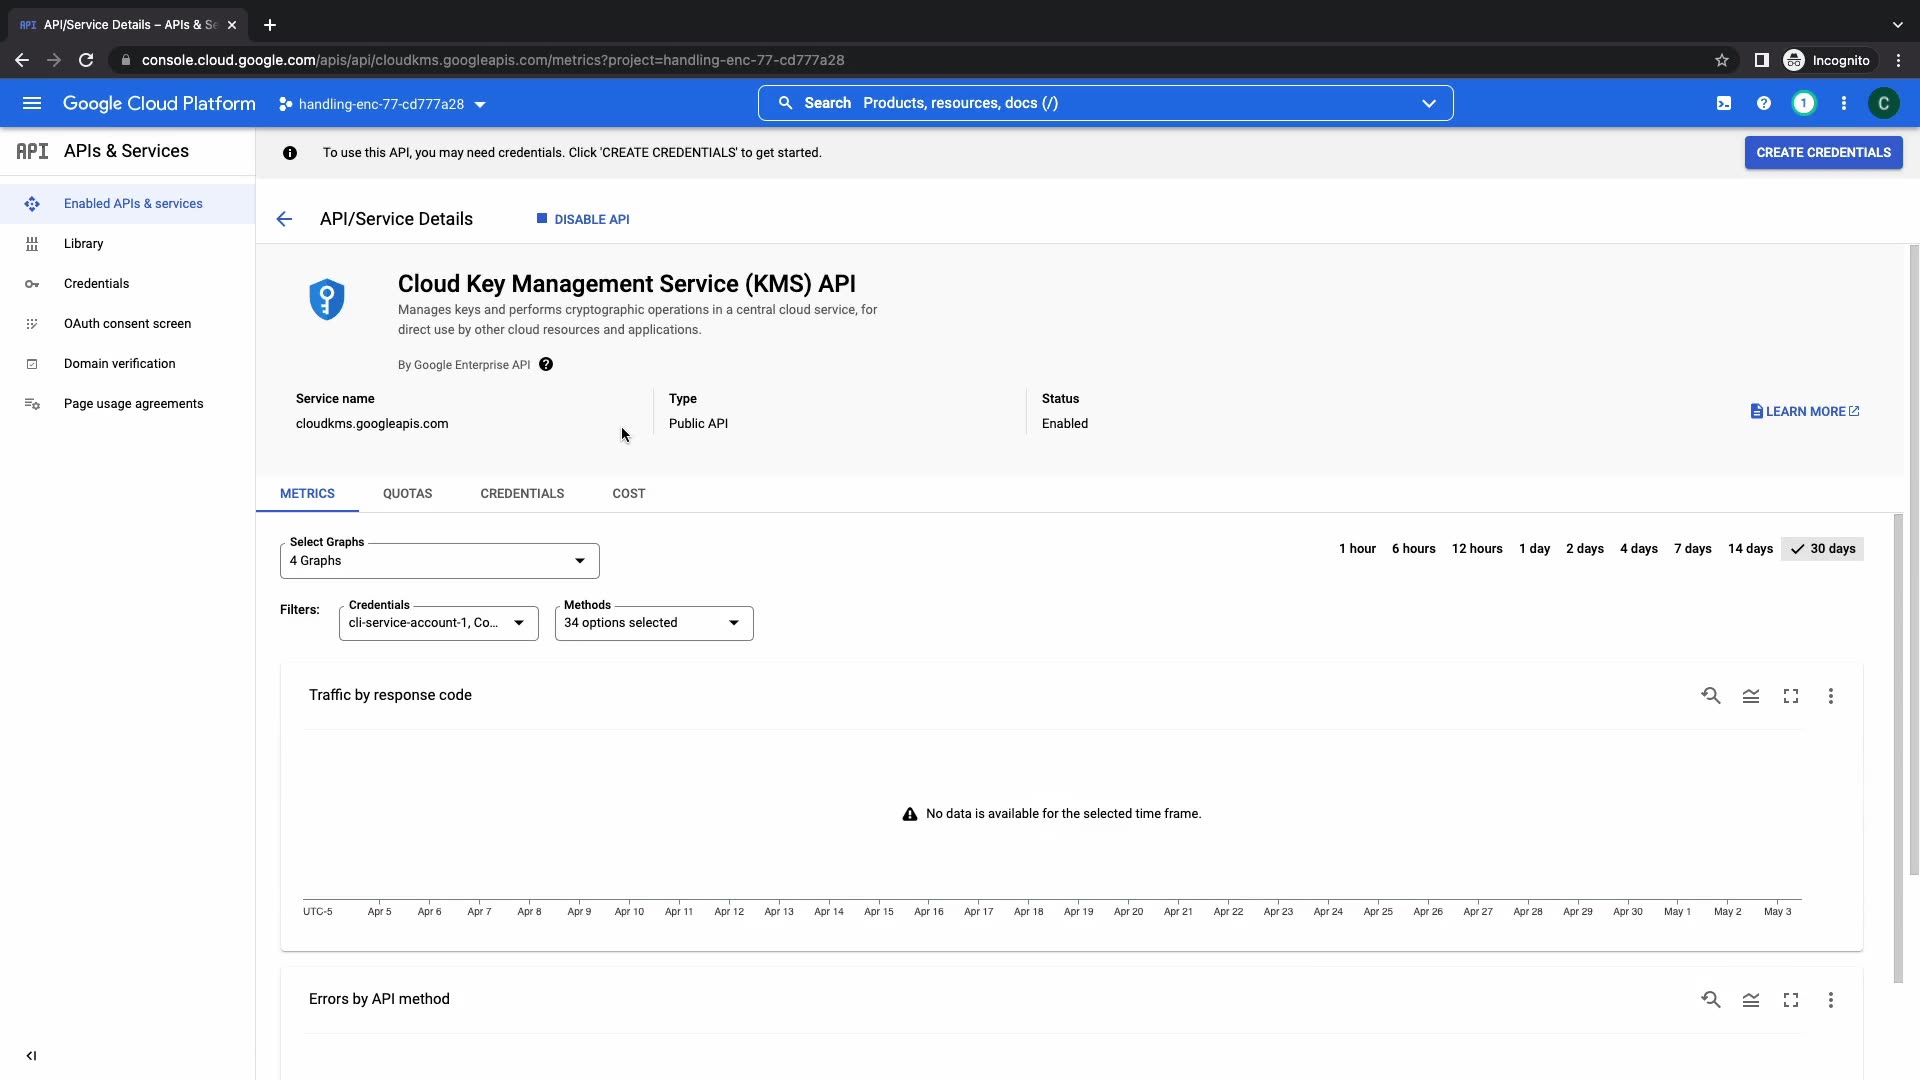Image resolution: width=1920 pixels, height=1080 pixels.
Task: Open the Select Graphs dropdown
Action: click(439, 561)
